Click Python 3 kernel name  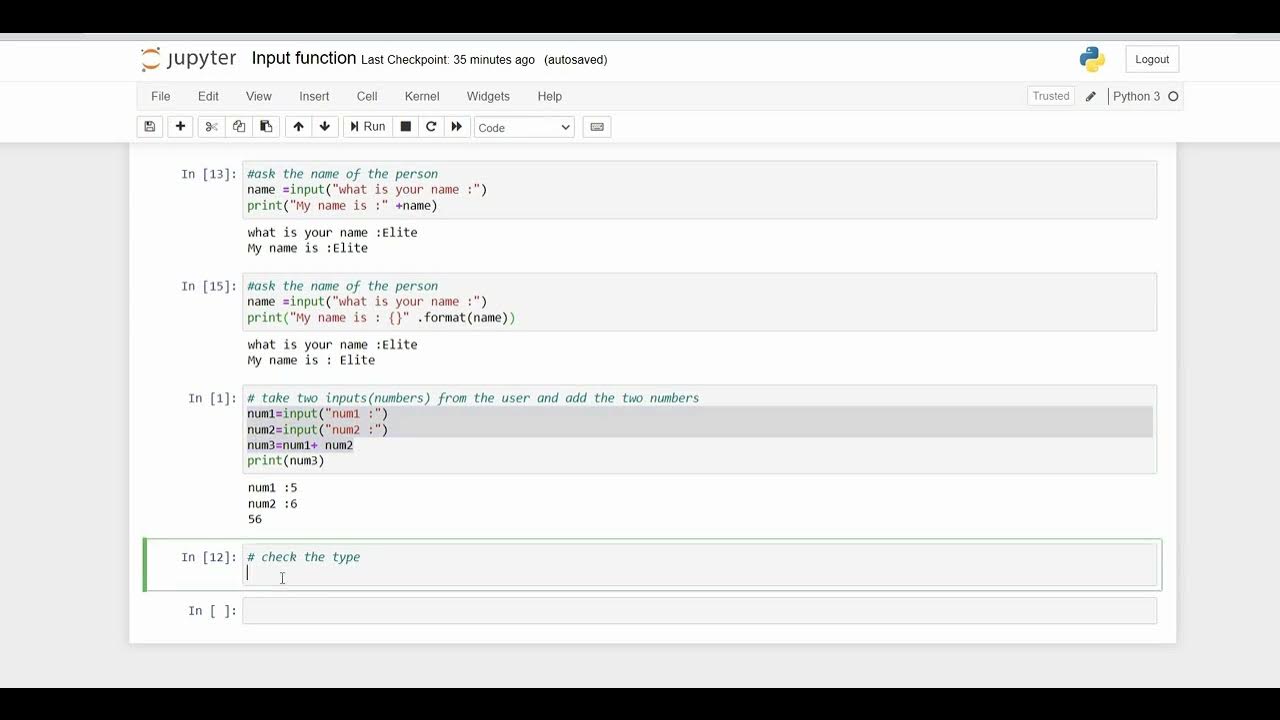[x=1137, y=96]
